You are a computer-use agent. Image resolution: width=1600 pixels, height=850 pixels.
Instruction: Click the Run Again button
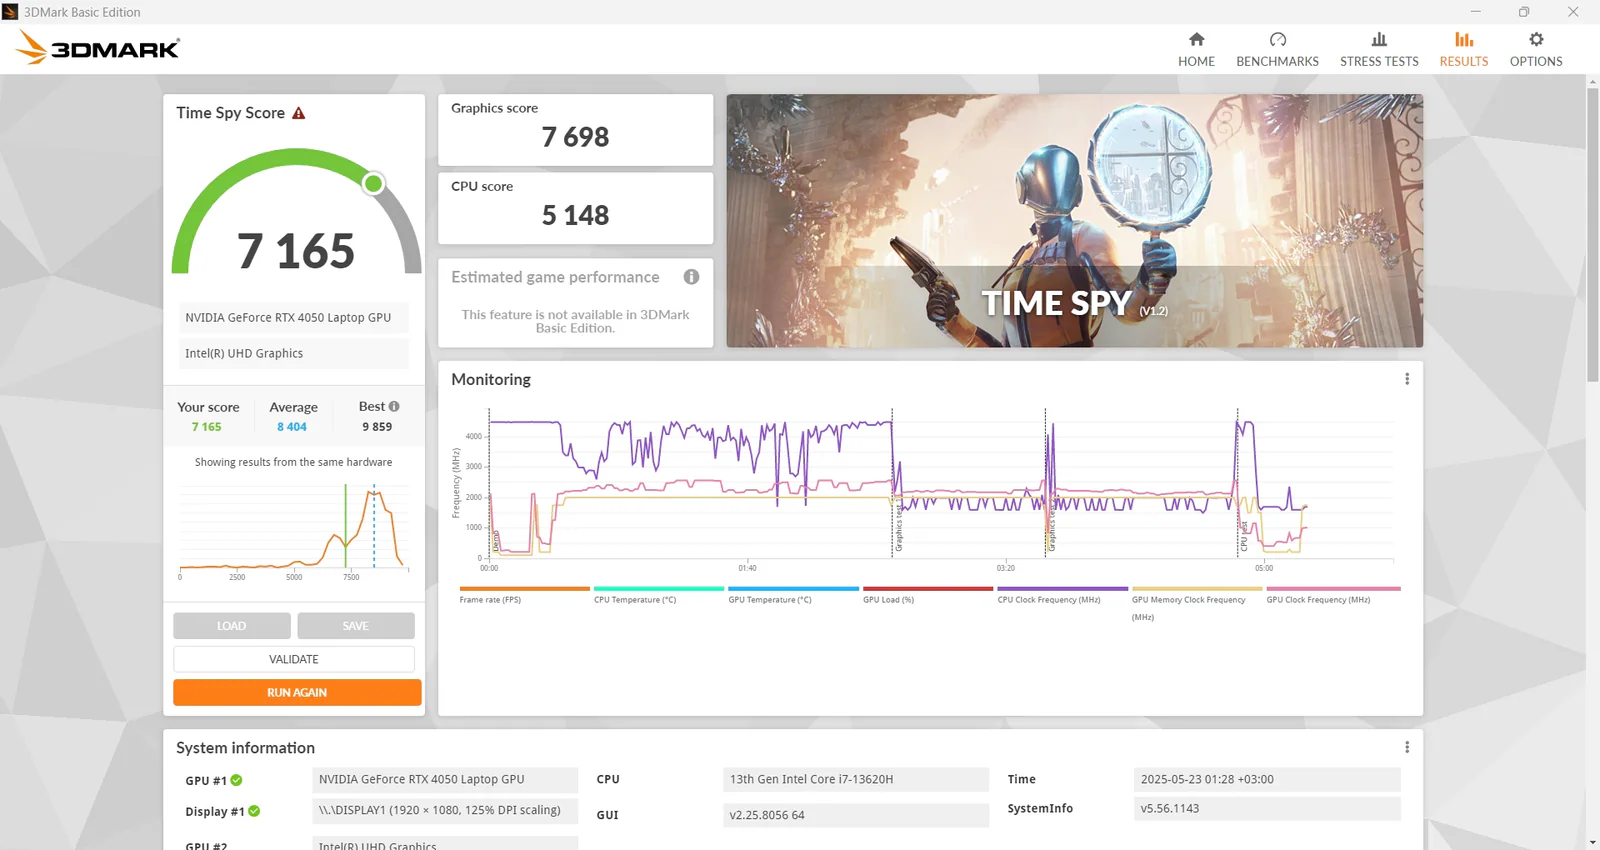[x=297, y=692]
